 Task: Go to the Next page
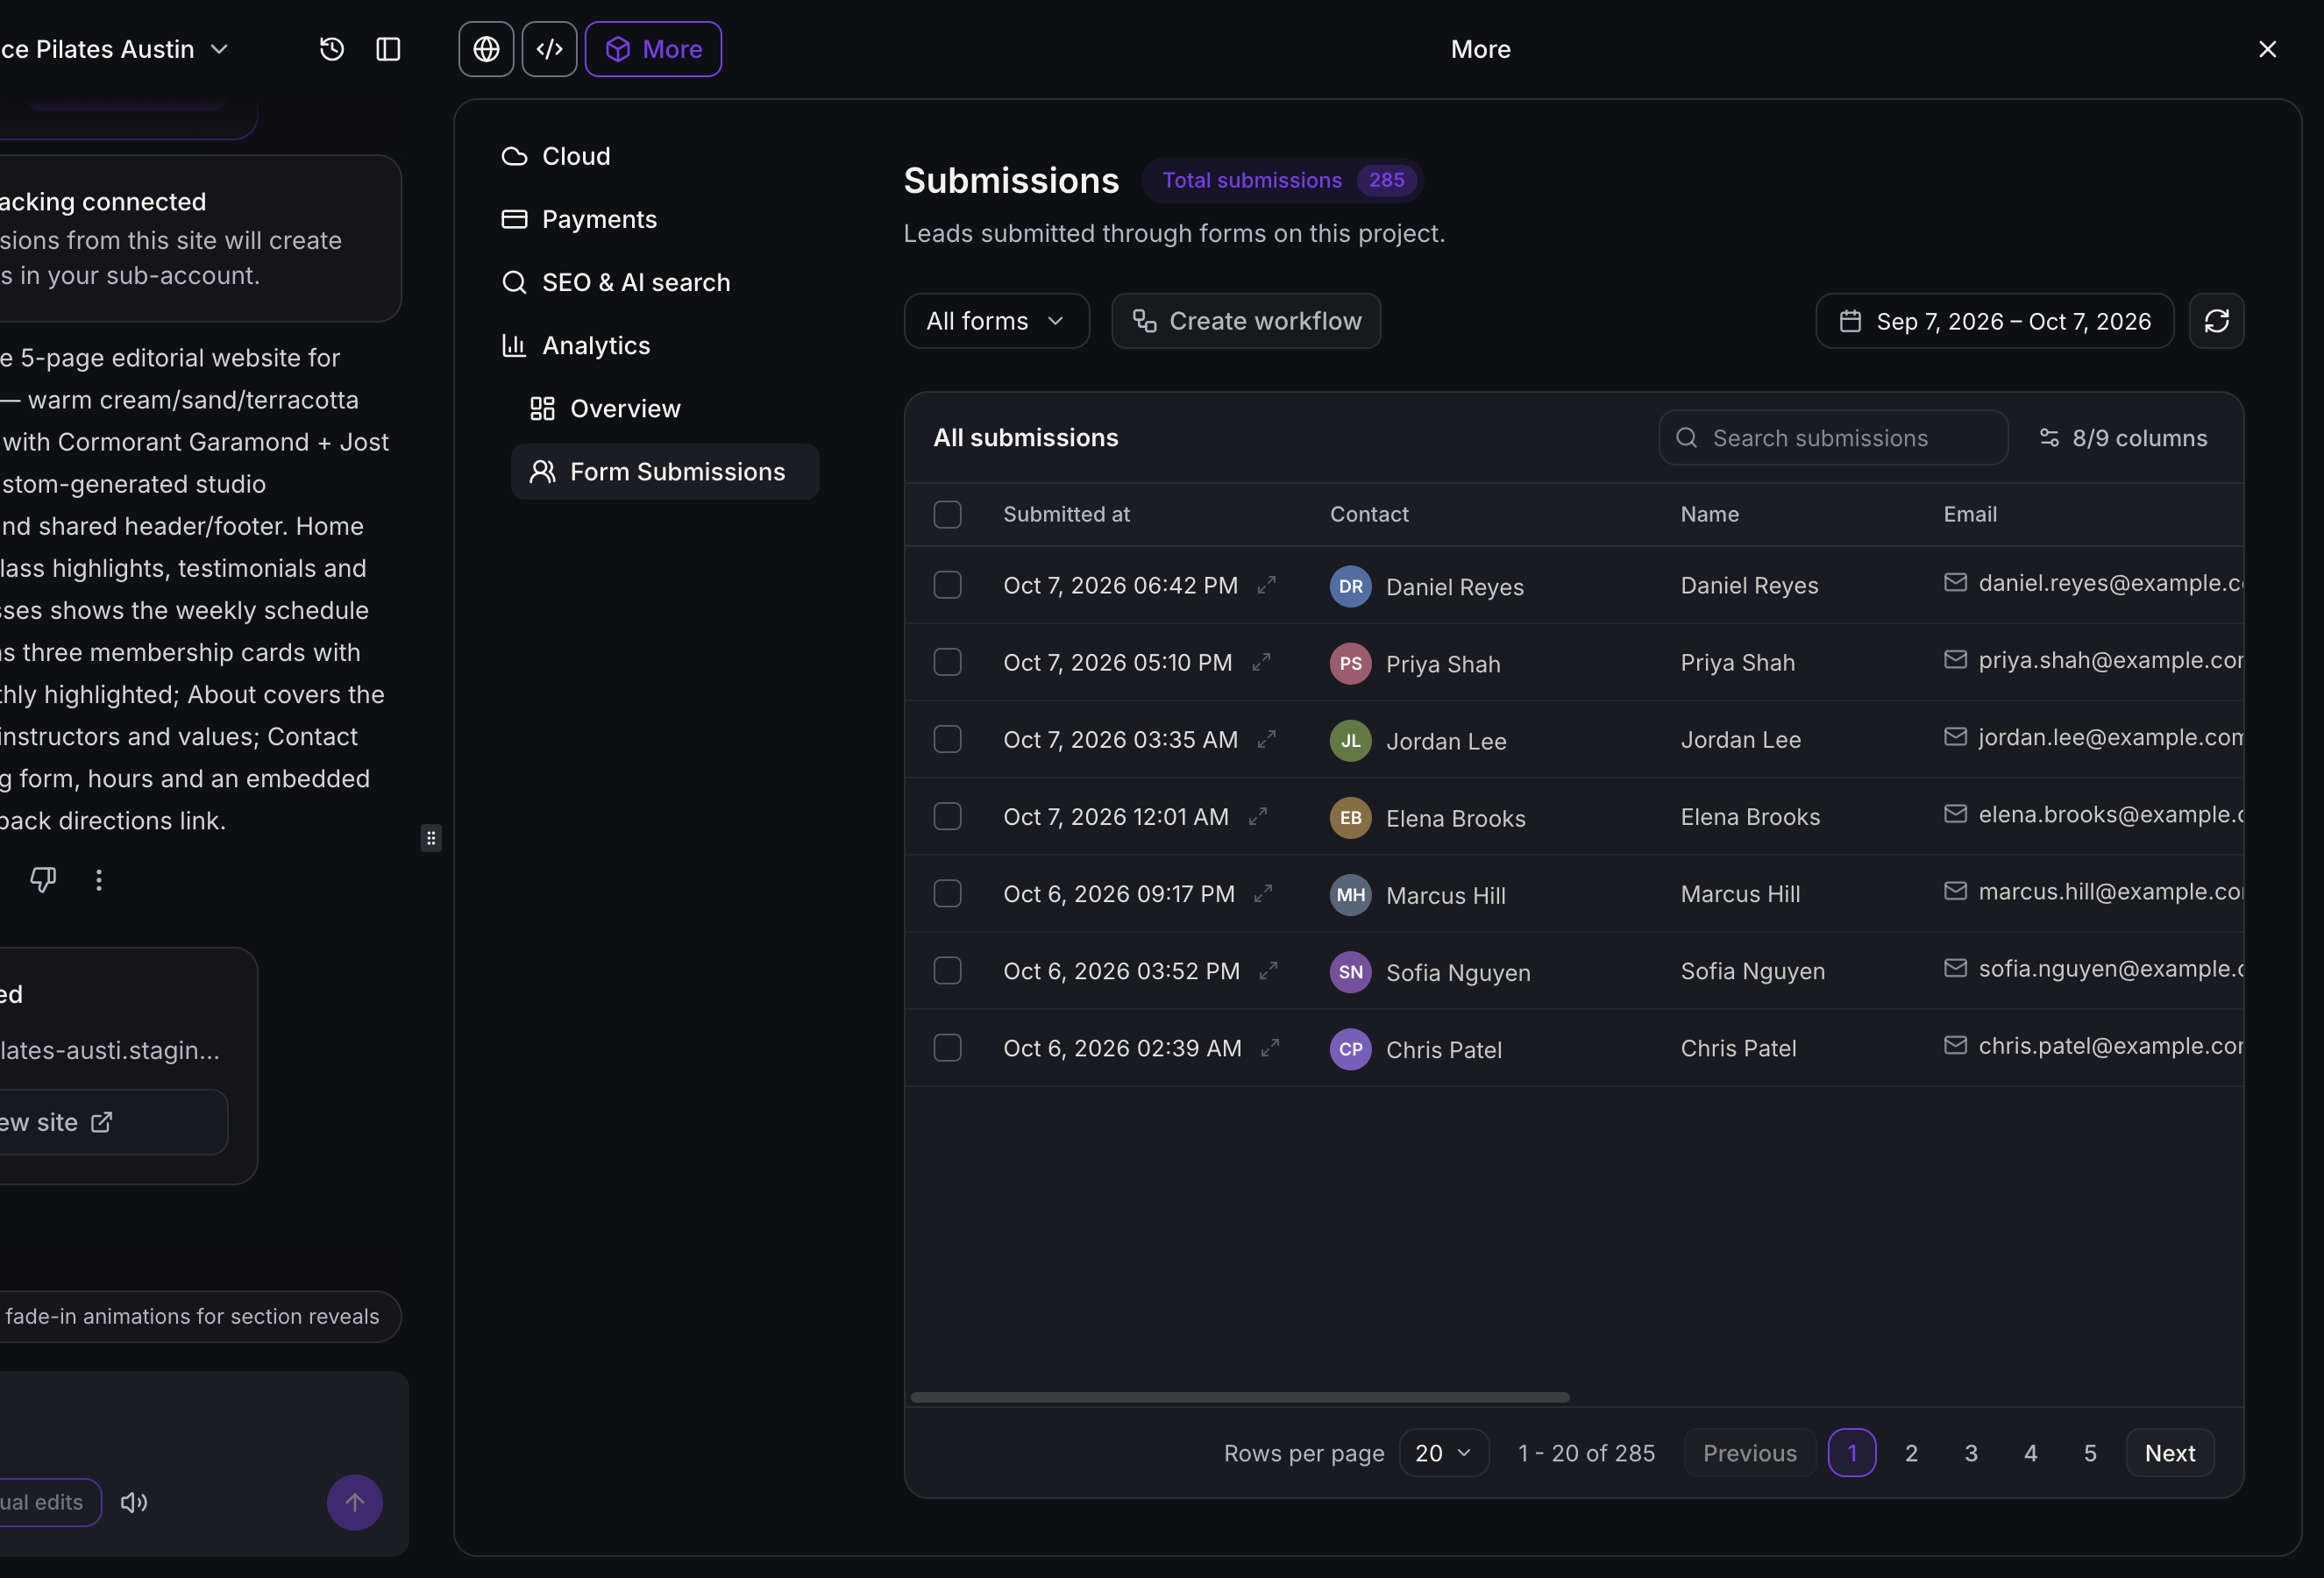(2170, 1453)
